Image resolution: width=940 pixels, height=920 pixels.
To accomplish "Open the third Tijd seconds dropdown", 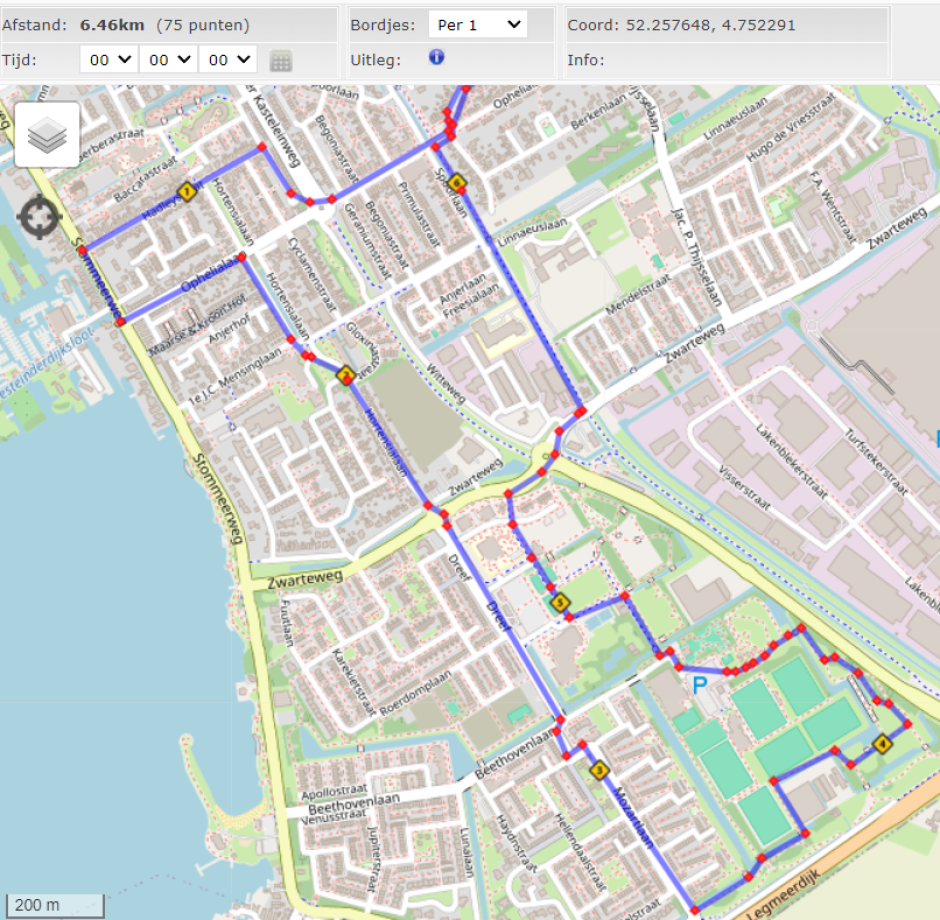I will 228,60.
